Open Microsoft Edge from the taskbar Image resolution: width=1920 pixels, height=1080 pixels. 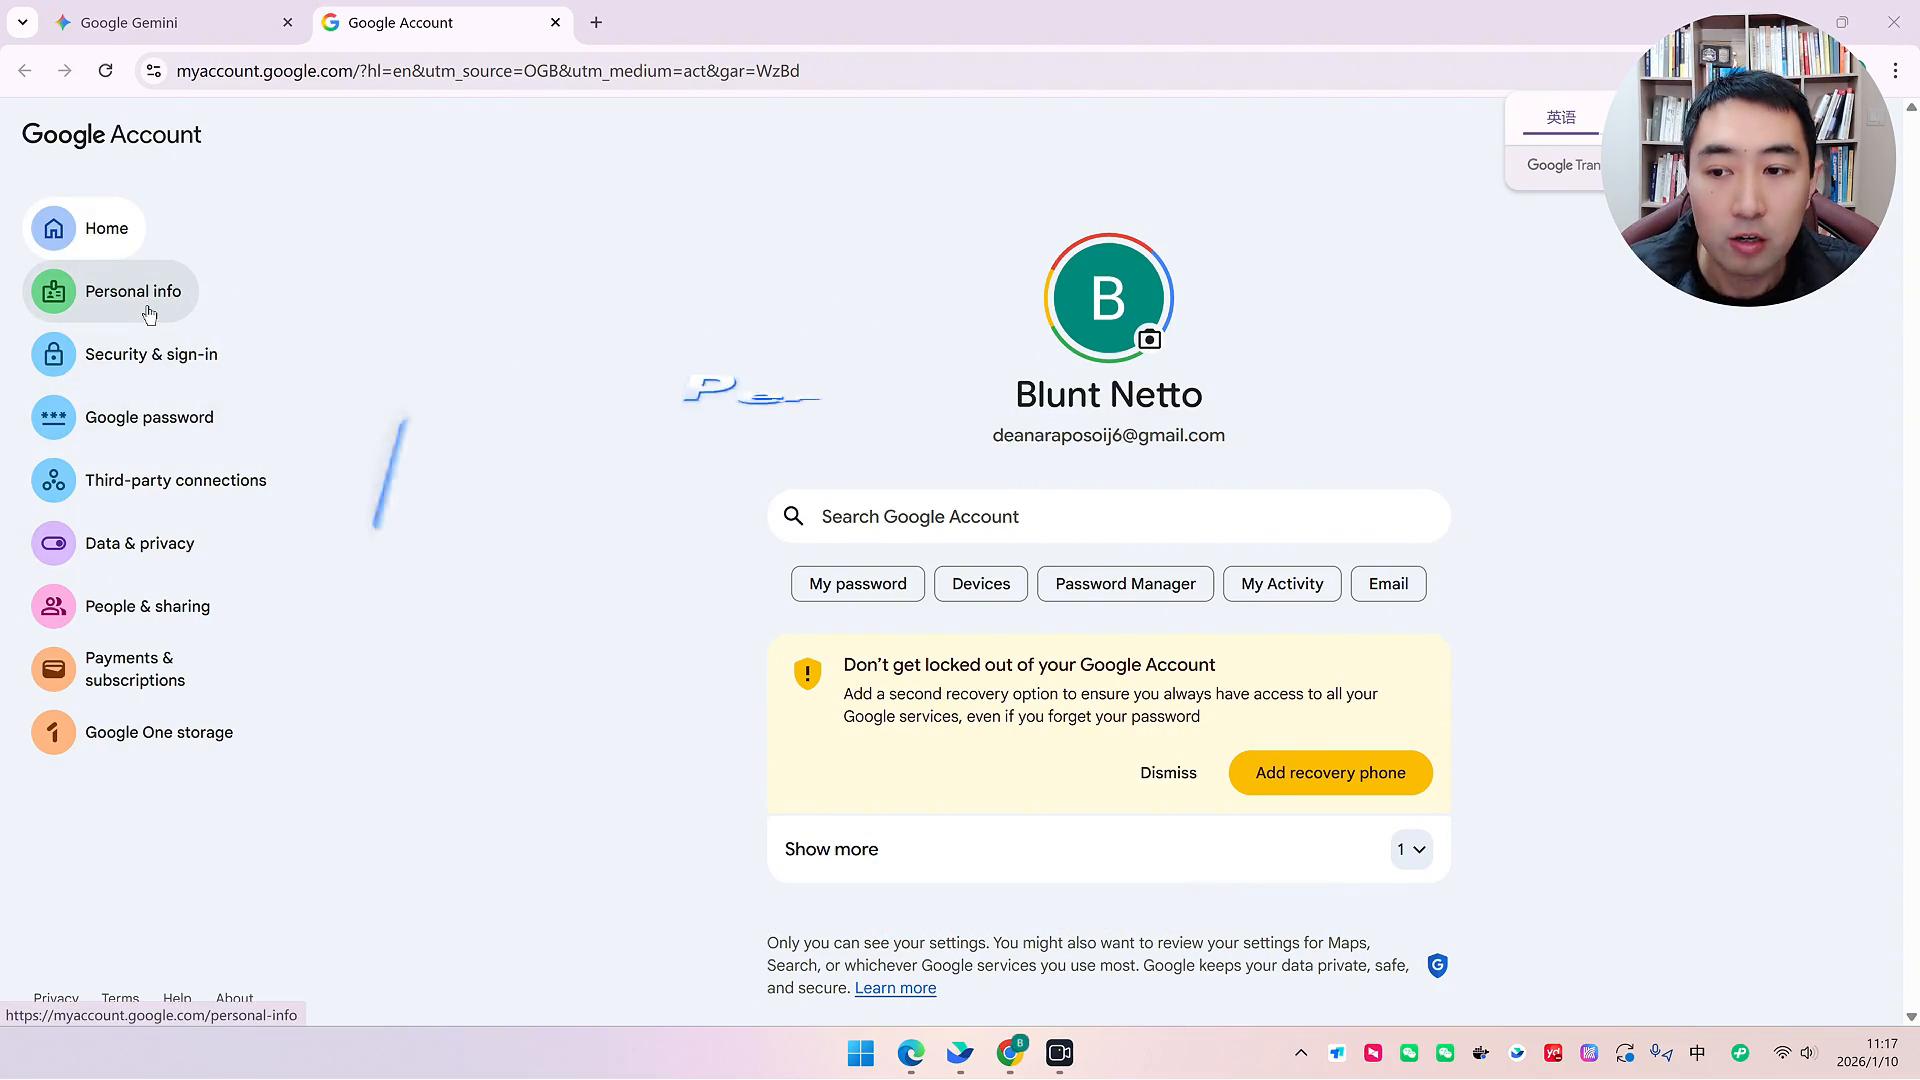[x=910, y=1052]
